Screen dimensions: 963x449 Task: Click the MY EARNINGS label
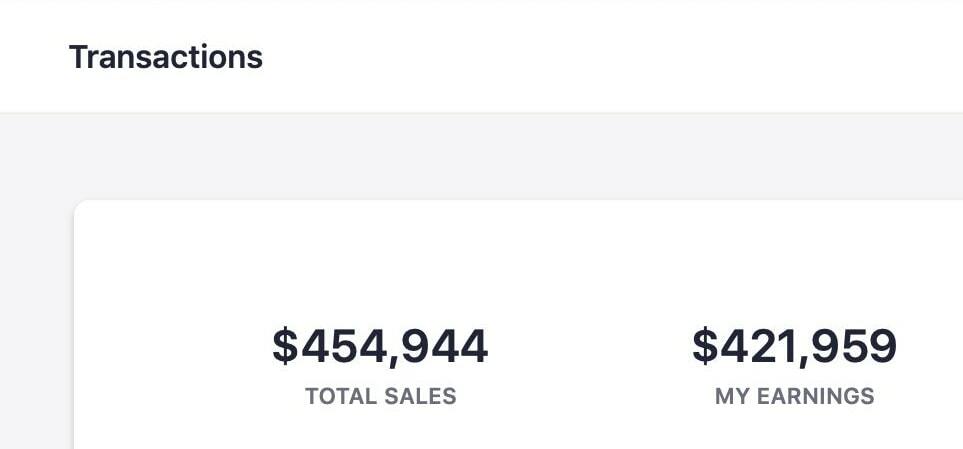click(x=794, y=396)
